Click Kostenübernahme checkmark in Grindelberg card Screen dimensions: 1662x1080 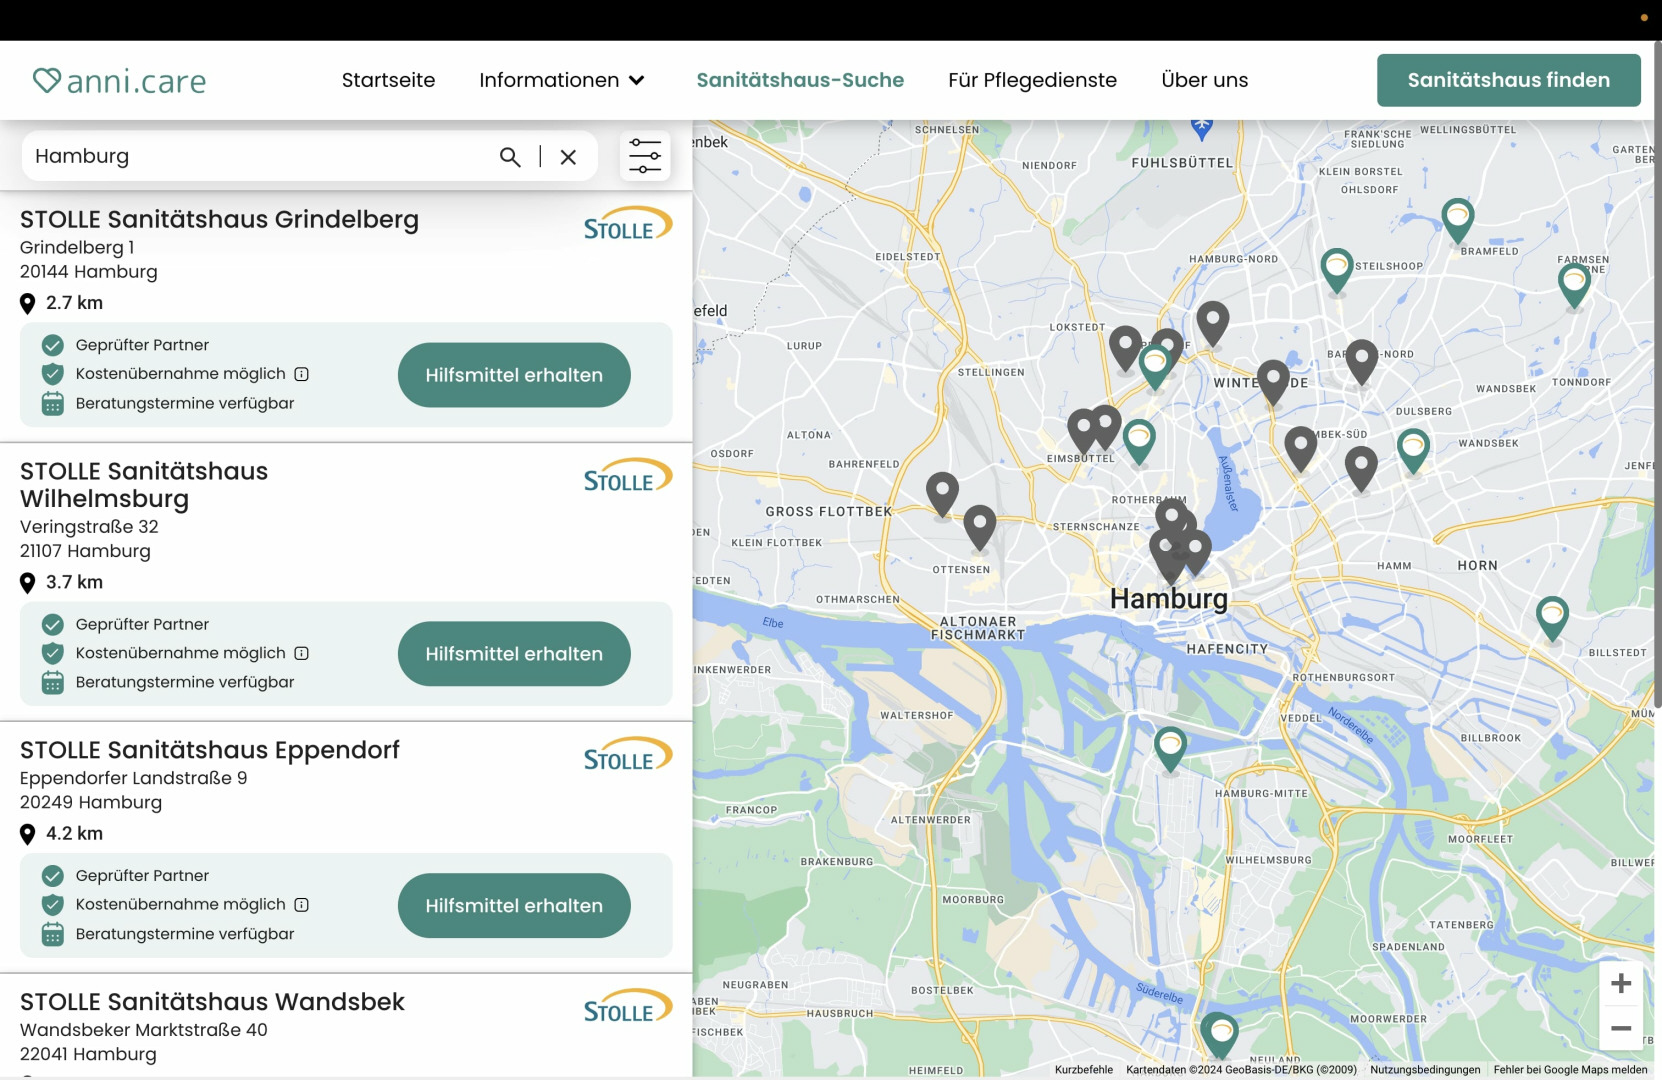tap(53, 374)
